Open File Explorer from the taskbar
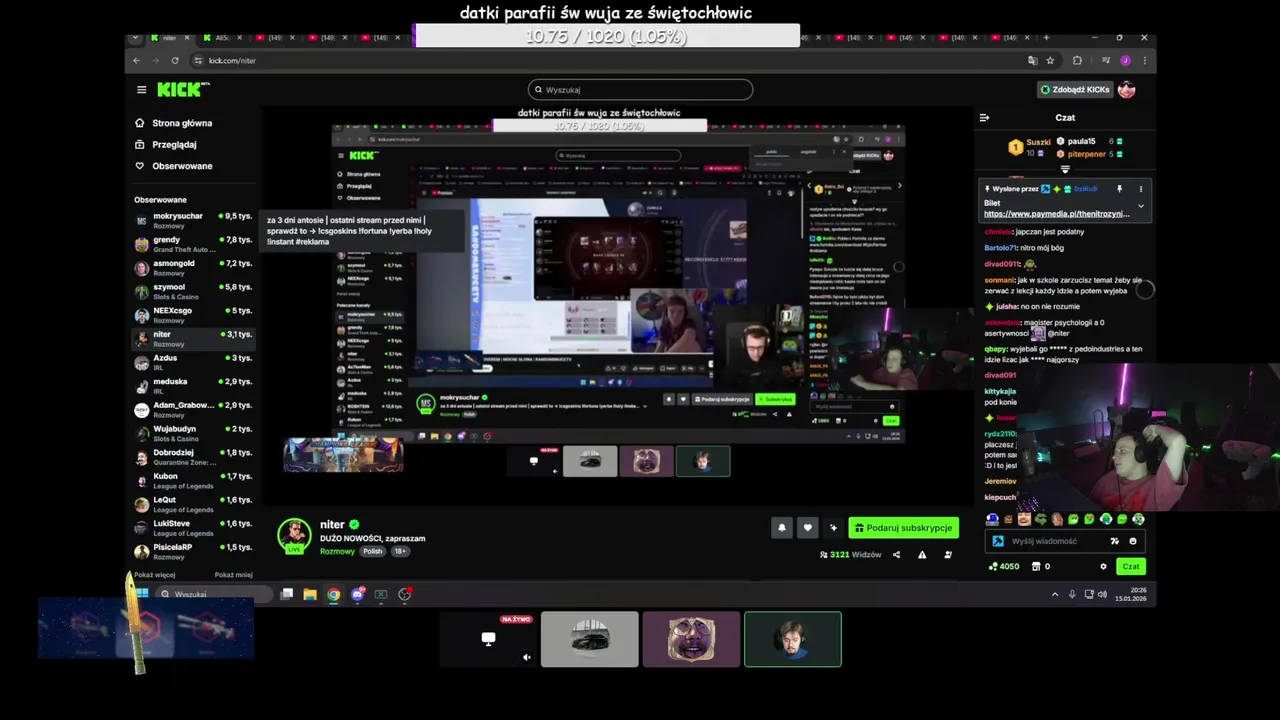Image resolution: width=1280 pixels, height=720 pixels. pos(310,594)
